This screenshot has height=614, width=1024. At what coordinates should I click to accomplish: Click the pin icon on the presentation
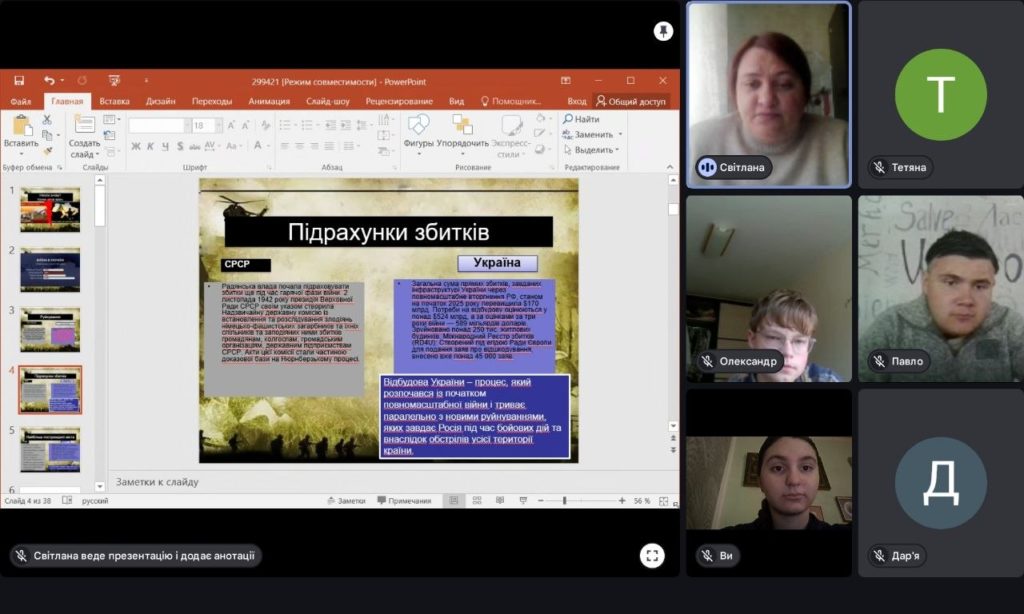(663, 31)
